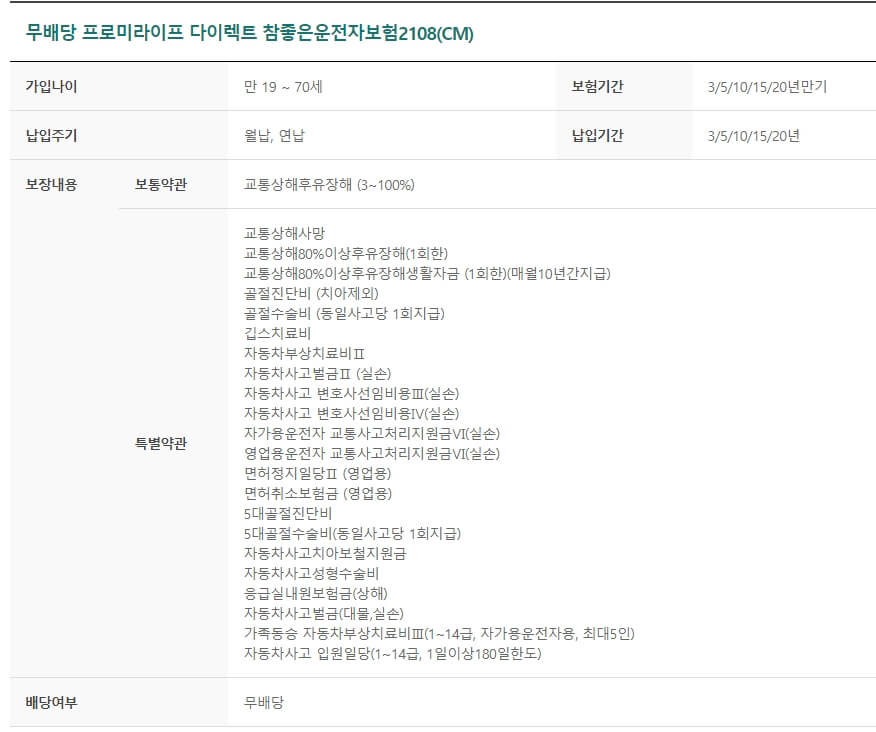Select the 5대골절진단비 line

(288, 514)
